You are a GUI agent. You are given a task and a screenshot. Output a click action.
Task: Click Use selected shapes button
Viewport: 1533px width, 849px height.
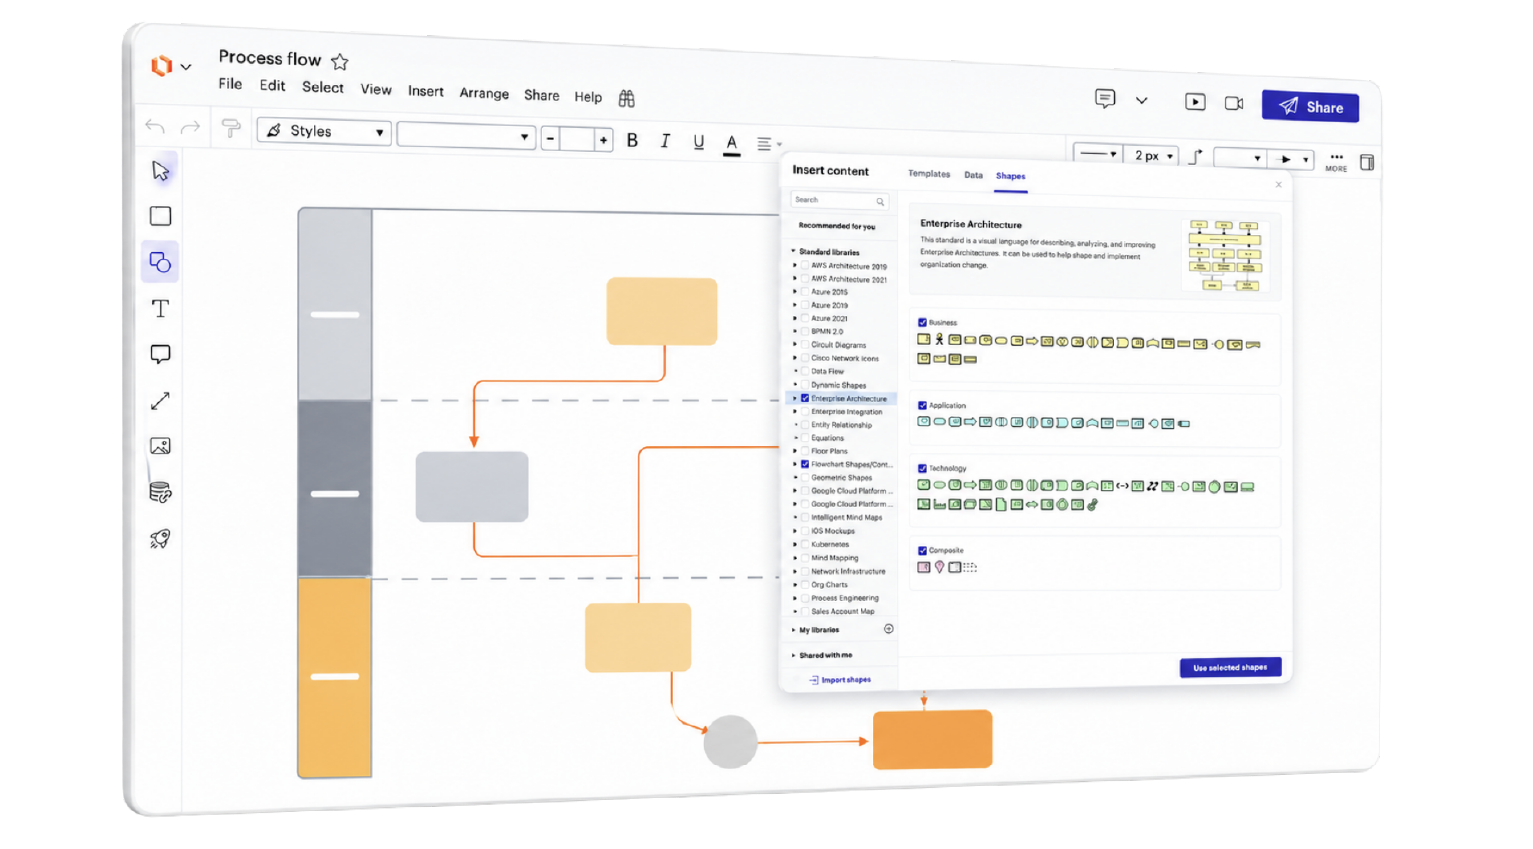[1230, 667]
